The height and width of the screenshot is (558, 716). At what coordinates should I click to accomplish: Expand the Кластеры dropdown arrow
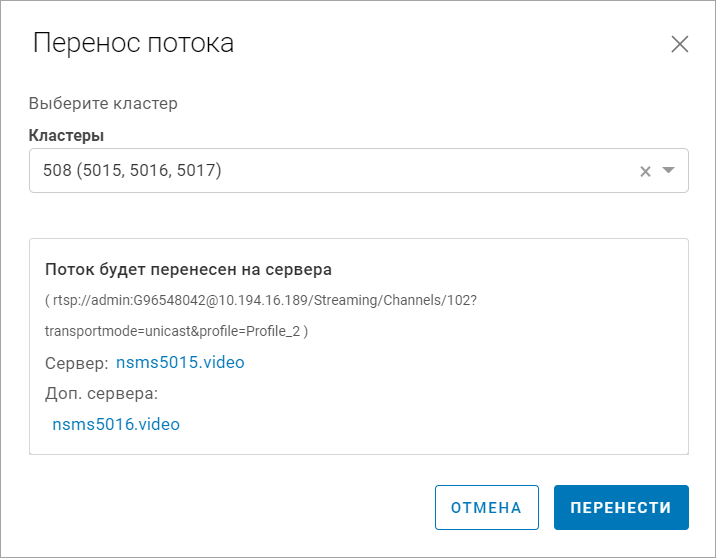pyautogui.click(x=669, y=171)
